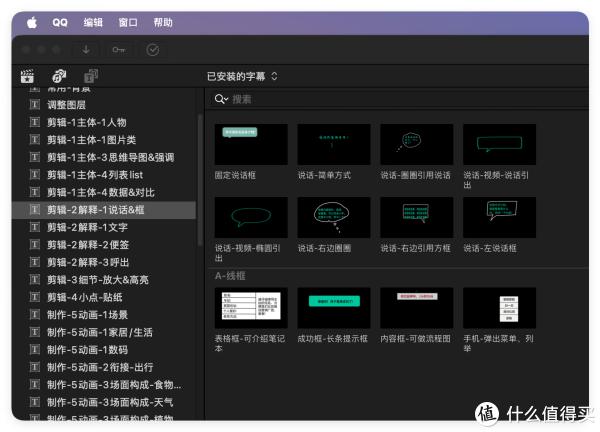600x432 pixels.
Task: Select 剪辑-1主体-3思维导图&强调 category
Action: [x=104, y=157]
